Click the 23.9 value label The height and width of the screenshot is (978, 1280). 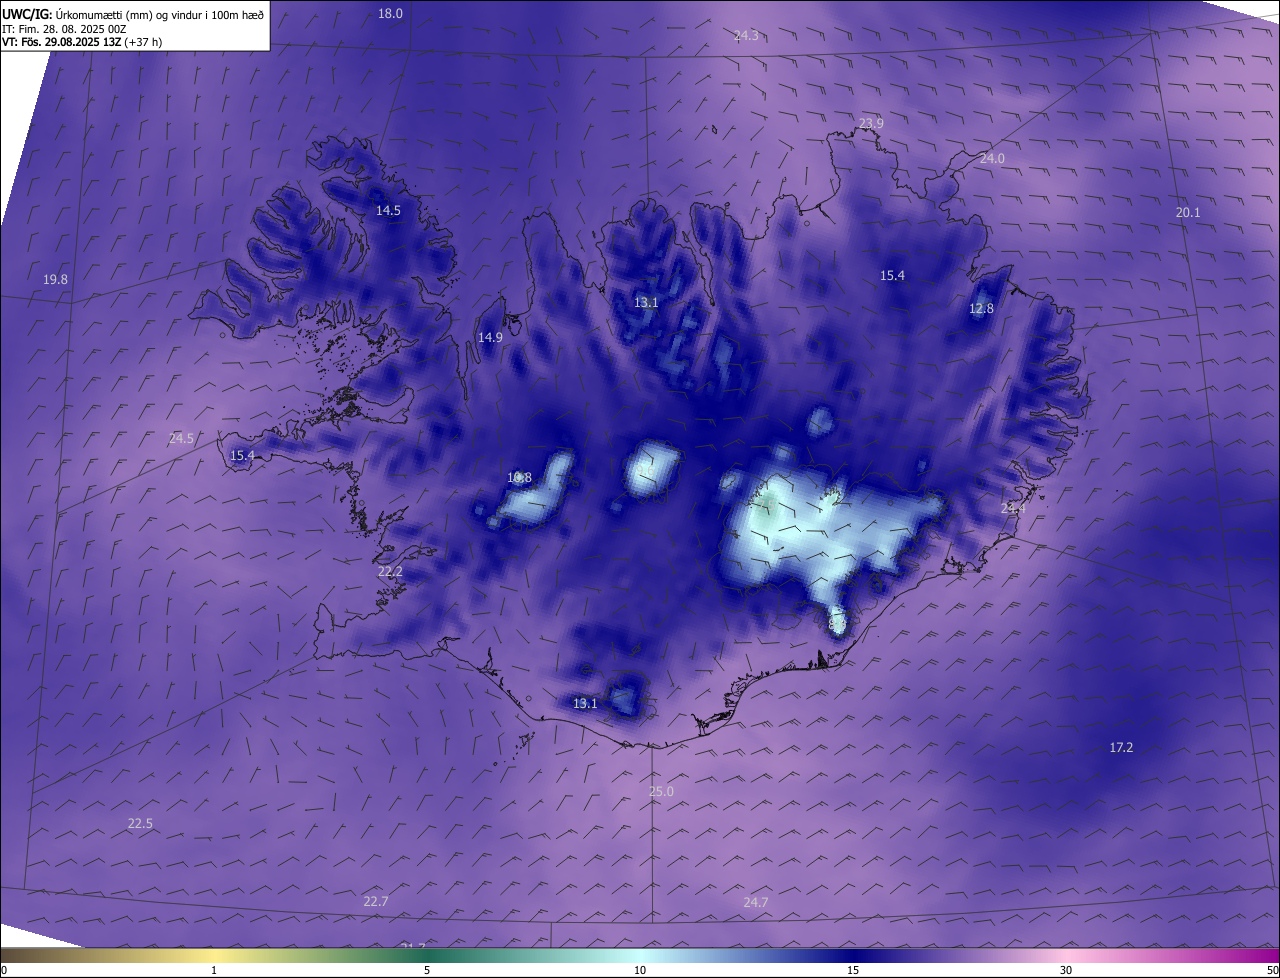[871, 123]
